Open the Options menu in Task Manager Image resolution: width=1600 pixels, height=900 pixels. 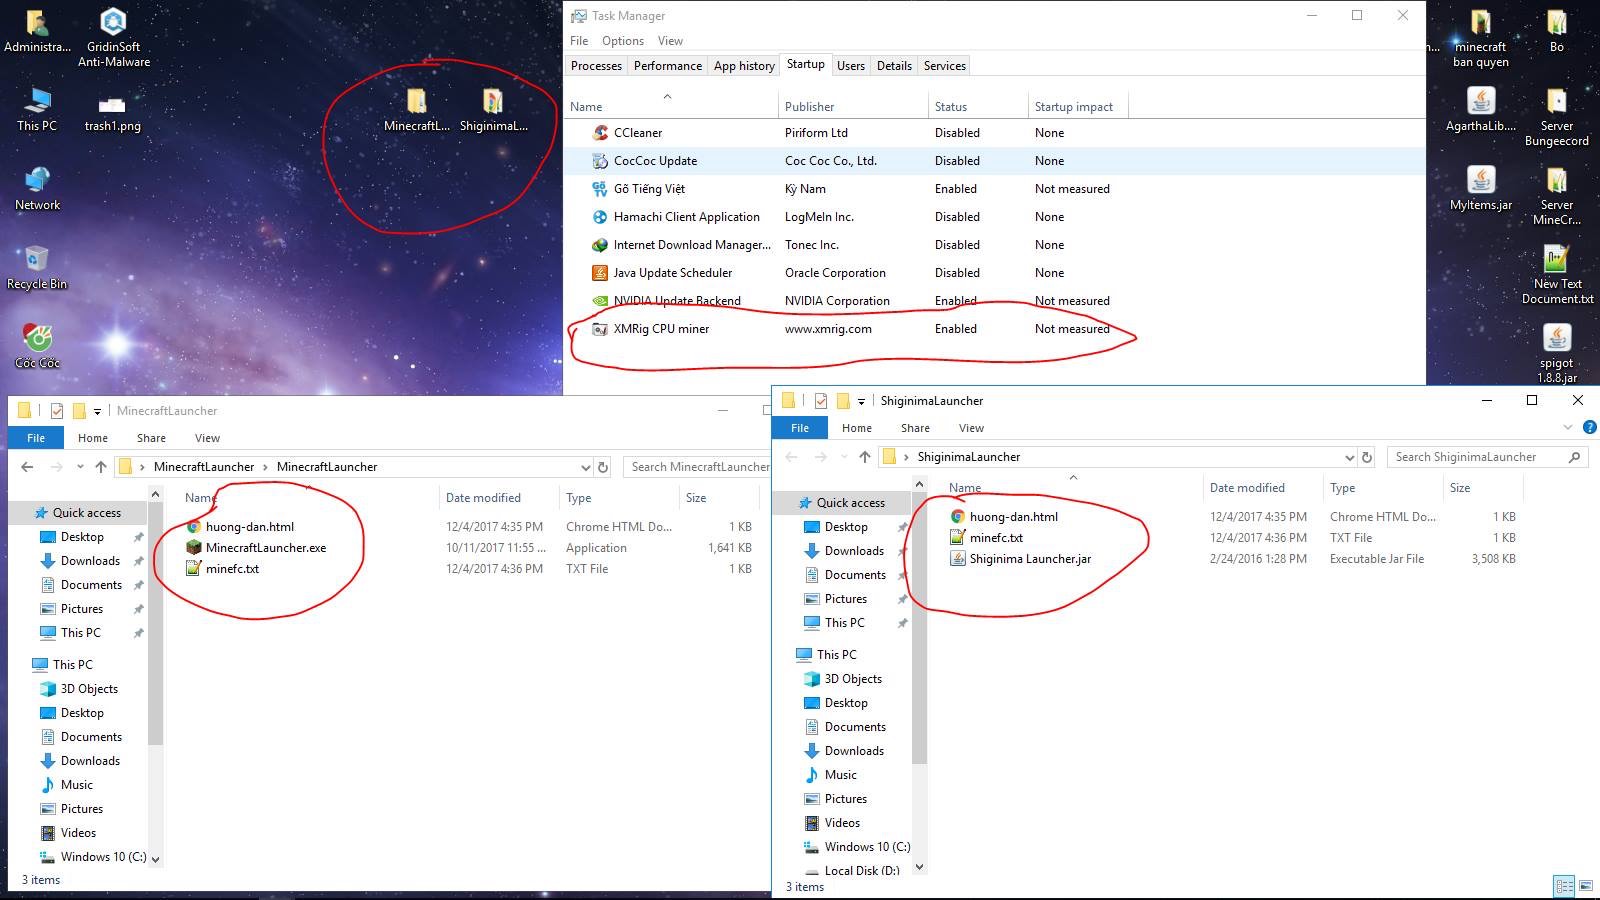click(623, 41)
